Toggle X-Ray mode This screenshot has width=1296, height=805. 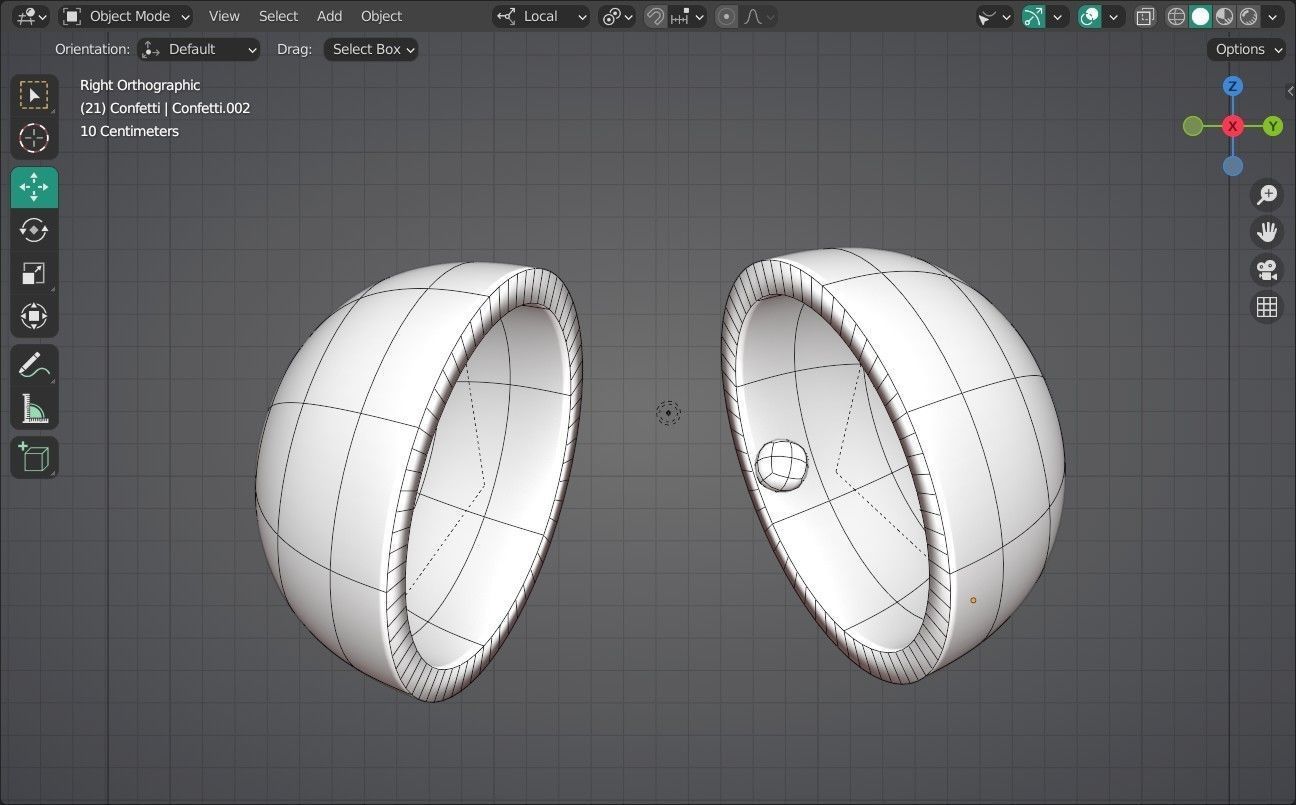point(1146,16)
